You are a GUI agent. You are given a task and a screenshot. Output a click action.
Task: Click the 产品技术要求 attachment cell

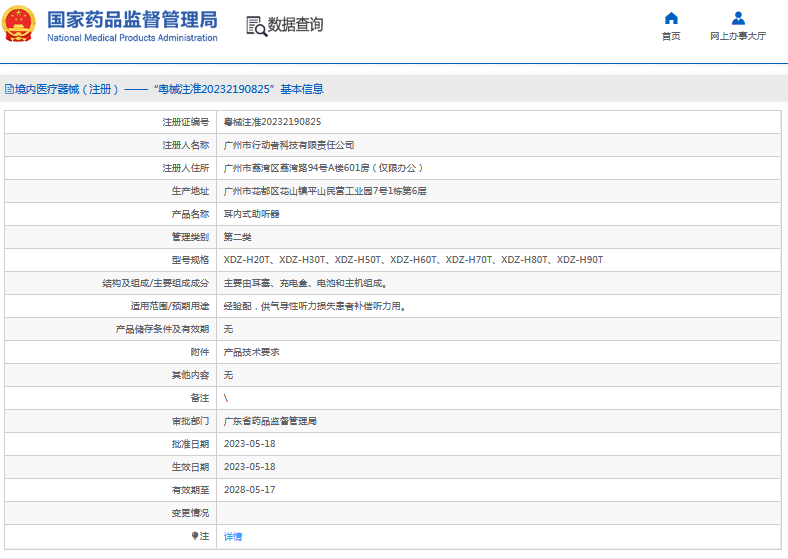(251, 352)
